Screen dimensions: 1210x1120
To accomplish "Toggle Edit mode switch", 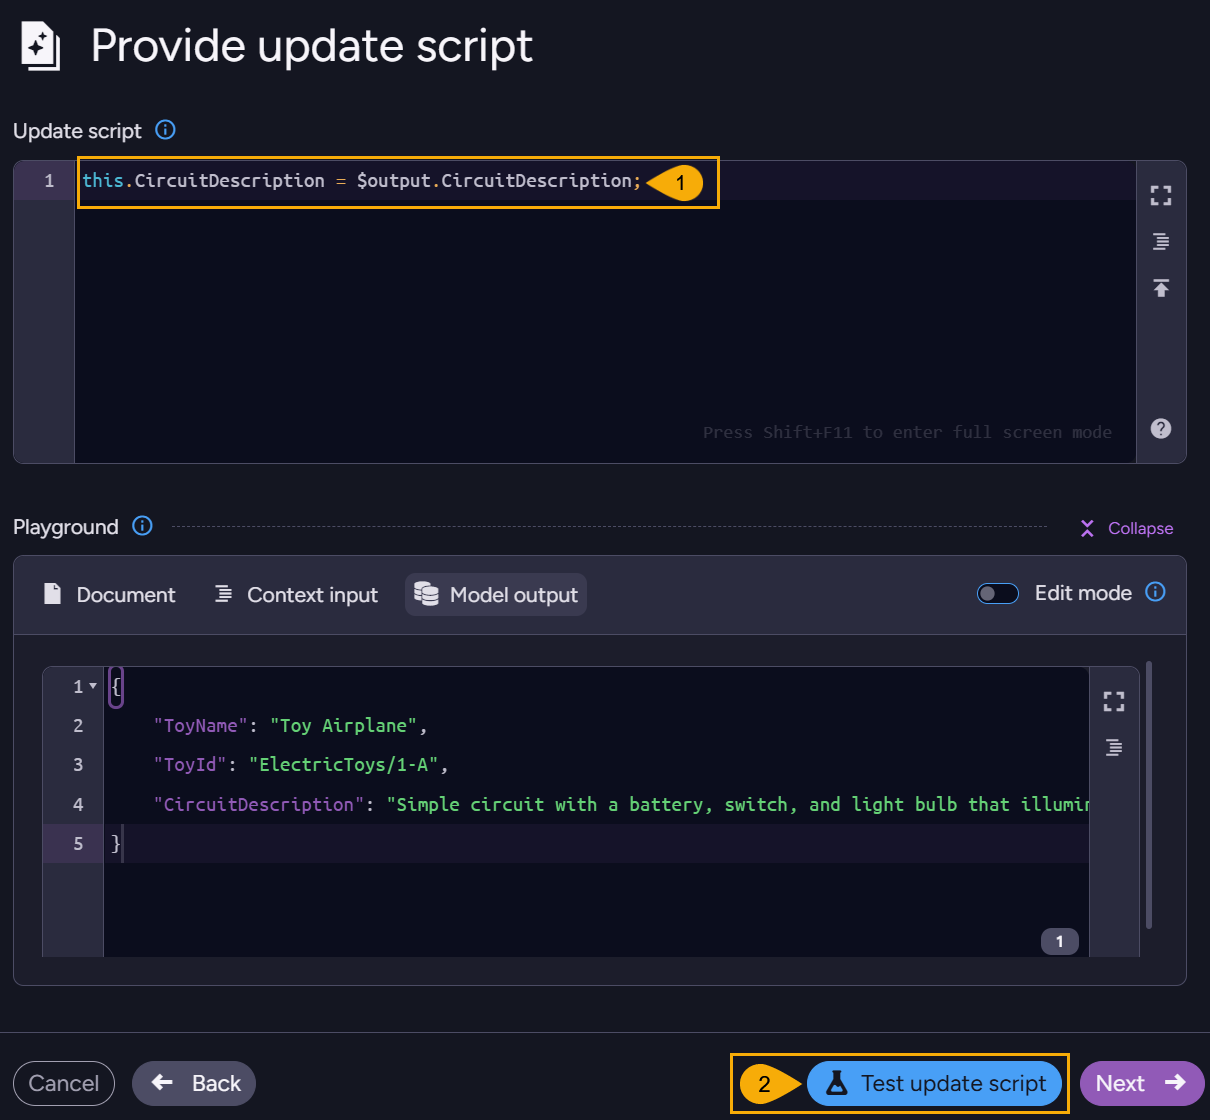I will (998, 593).
